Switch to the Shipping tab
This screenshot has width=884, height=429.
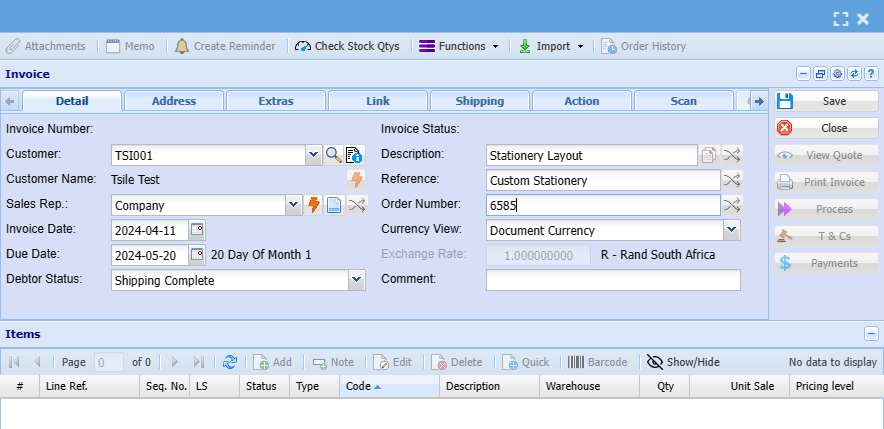pos(480,101)
